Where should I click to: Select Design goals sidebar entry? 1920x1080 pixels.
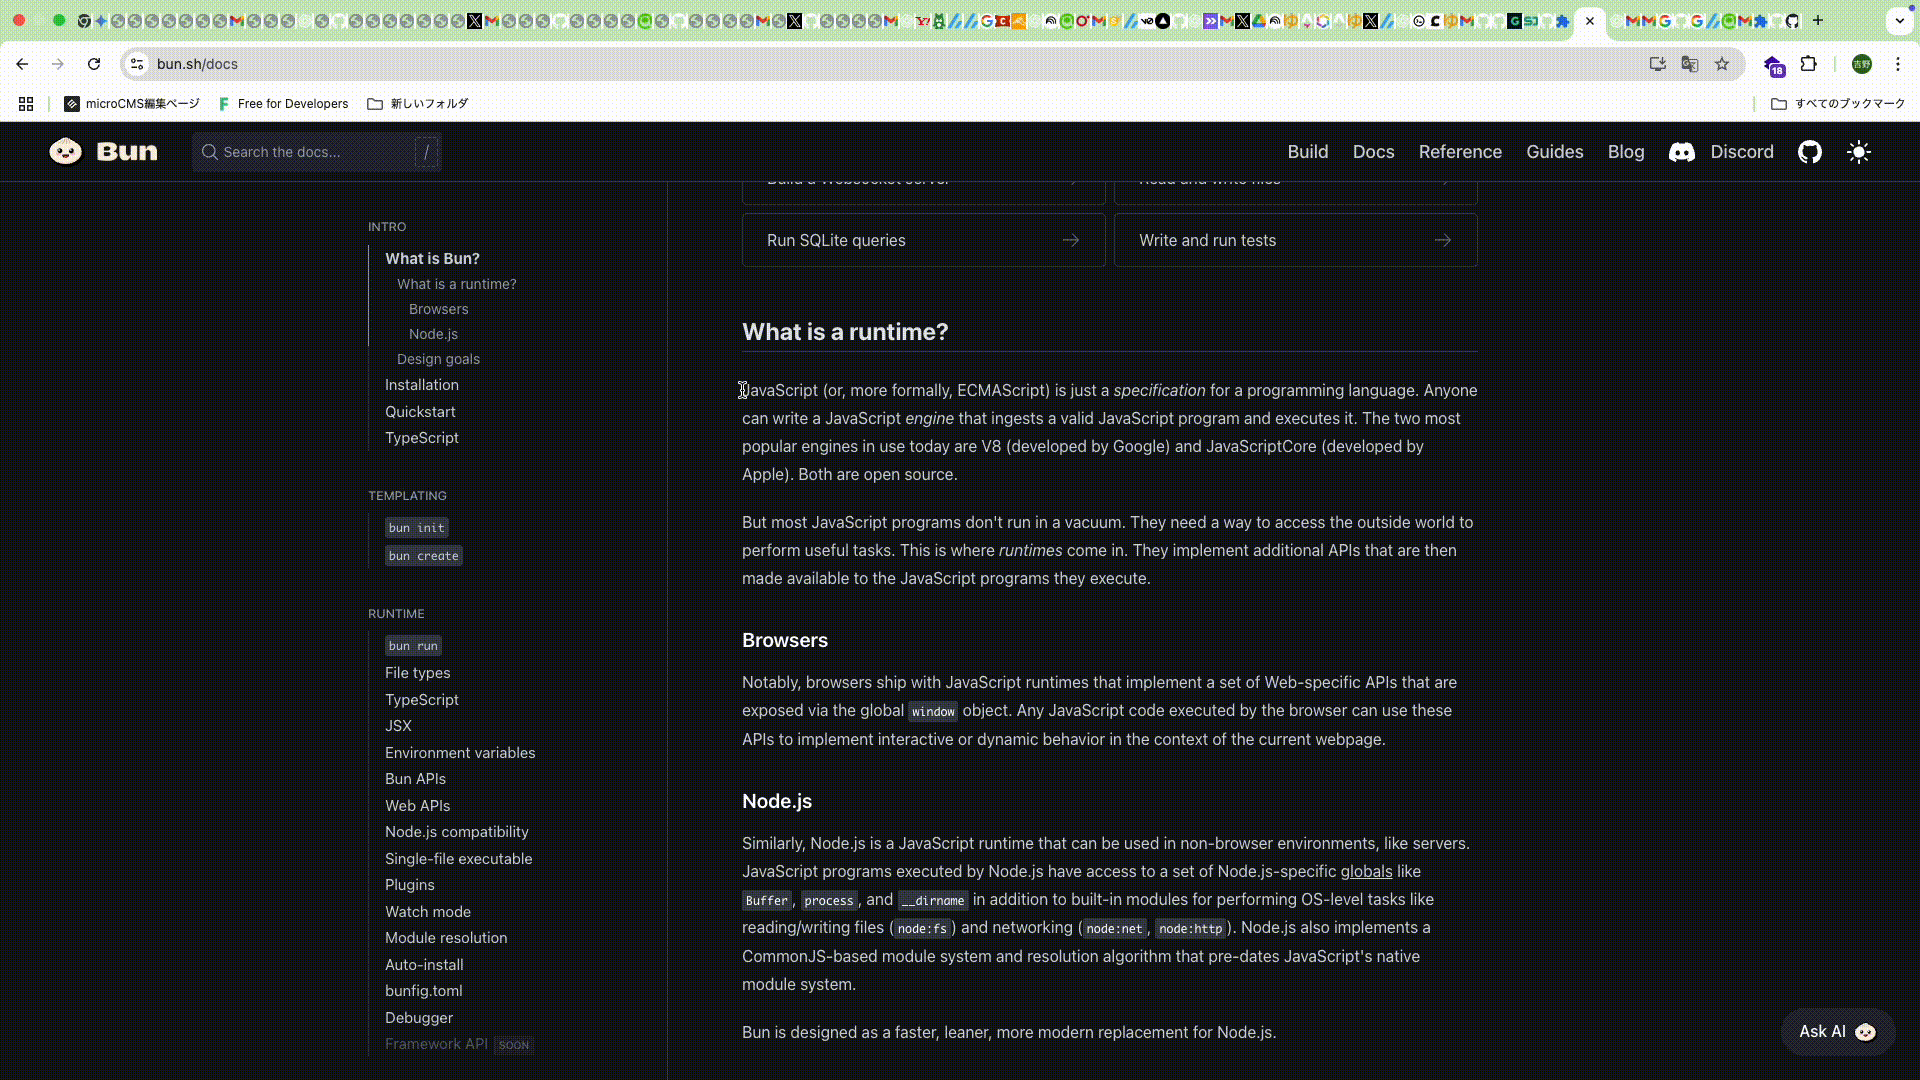pos(438,359)
